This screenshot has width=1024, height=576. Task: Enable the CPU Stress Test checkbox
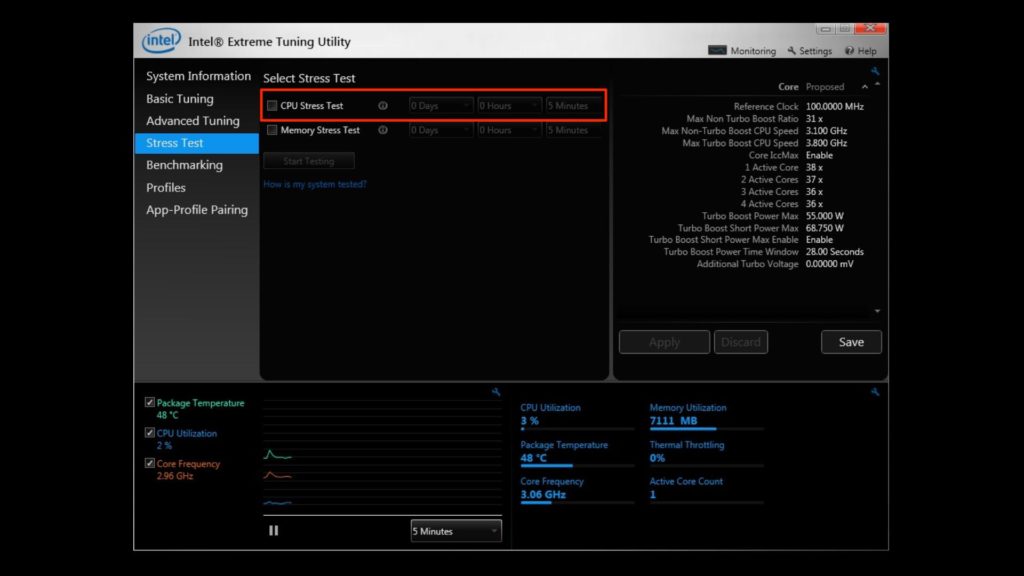(x=272, y=105)
